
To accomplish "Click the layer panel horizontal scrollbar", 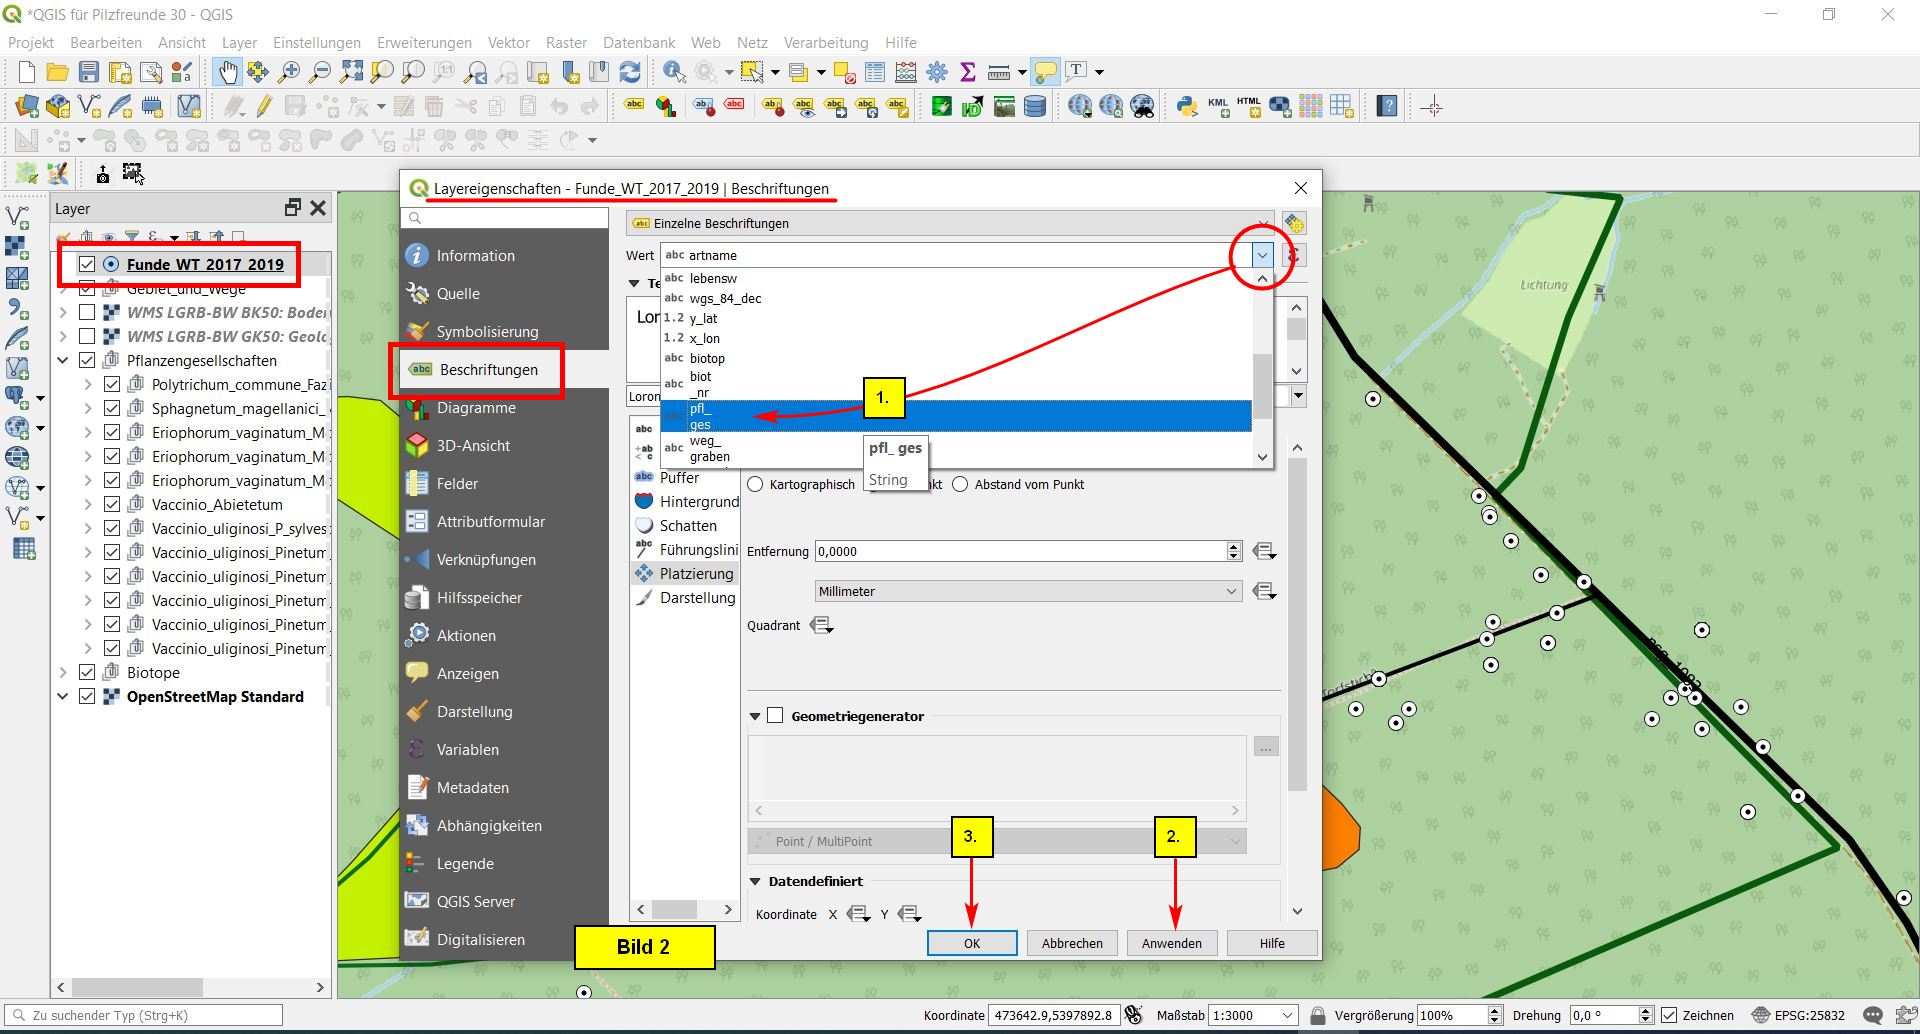I will (138, 987).
